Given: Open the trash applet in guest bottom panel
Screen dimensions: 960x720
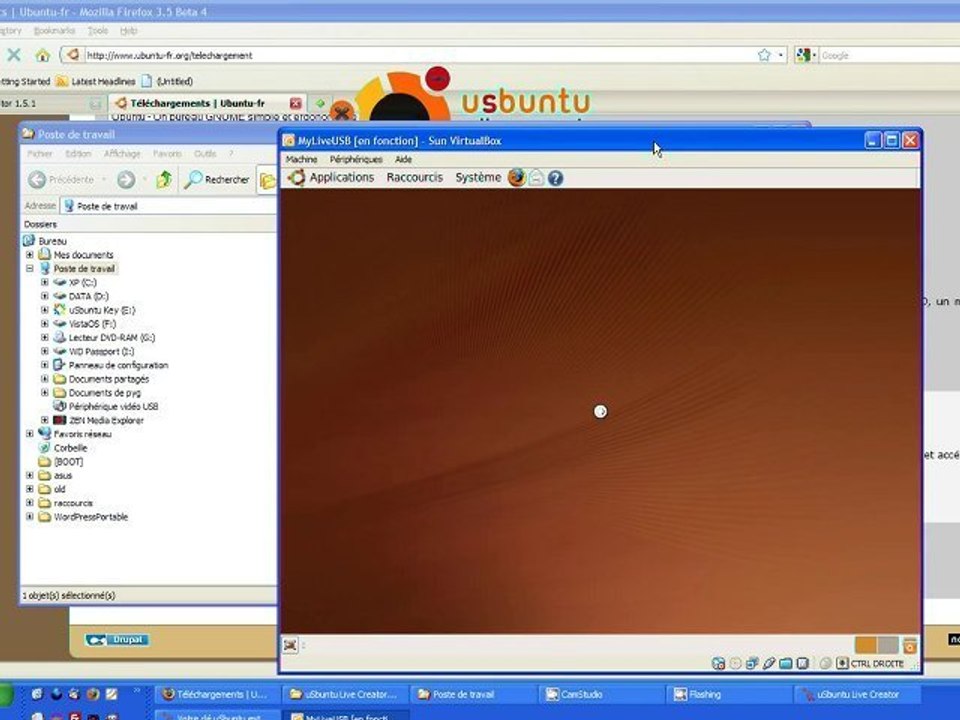Looking at the screenshot, I should click(910, 645).
